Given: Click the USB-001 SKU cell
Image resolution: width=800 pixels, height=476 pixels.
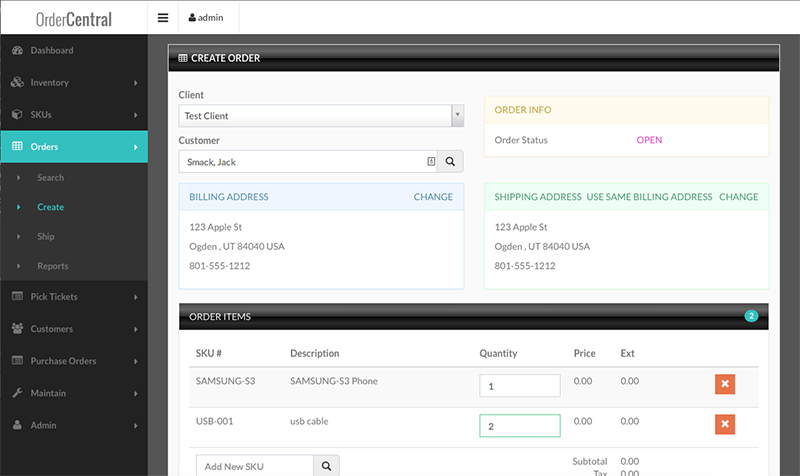Looking at the screenshot, I should 214,421.
